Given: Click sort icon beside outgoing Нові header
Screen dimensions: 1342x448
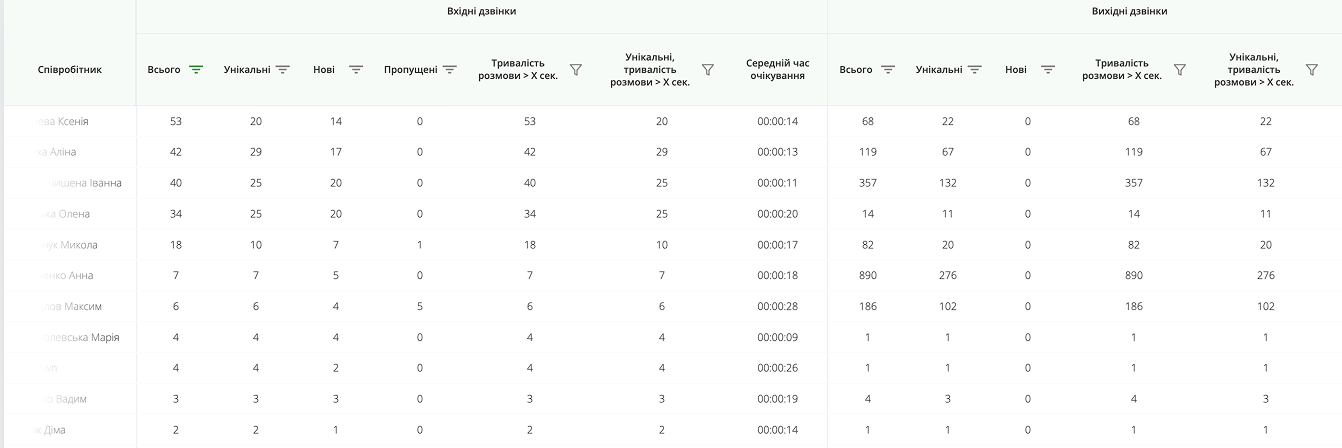Looking at the screenshot, I should pyautogui.click(x=1048, y=70).
